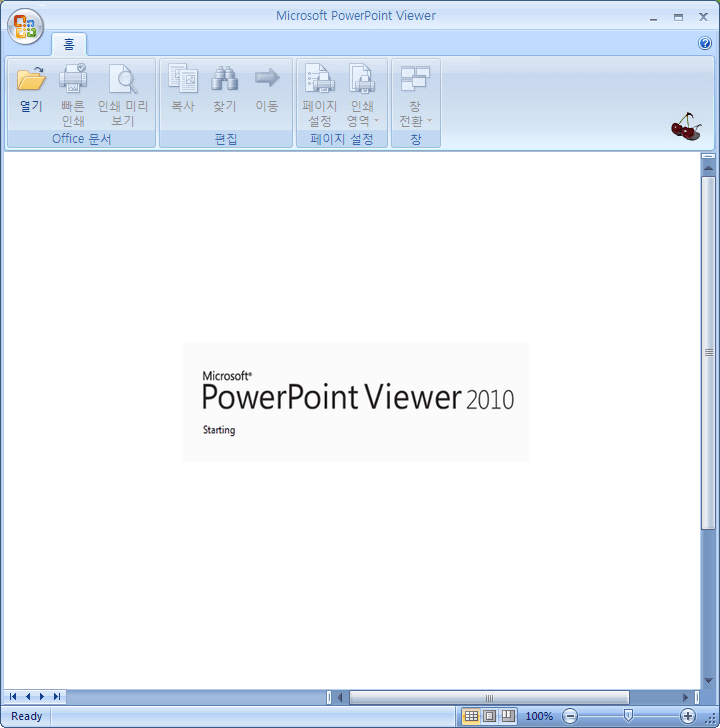
Task: Click the vertical scroll up arrow
Action: 708,169
